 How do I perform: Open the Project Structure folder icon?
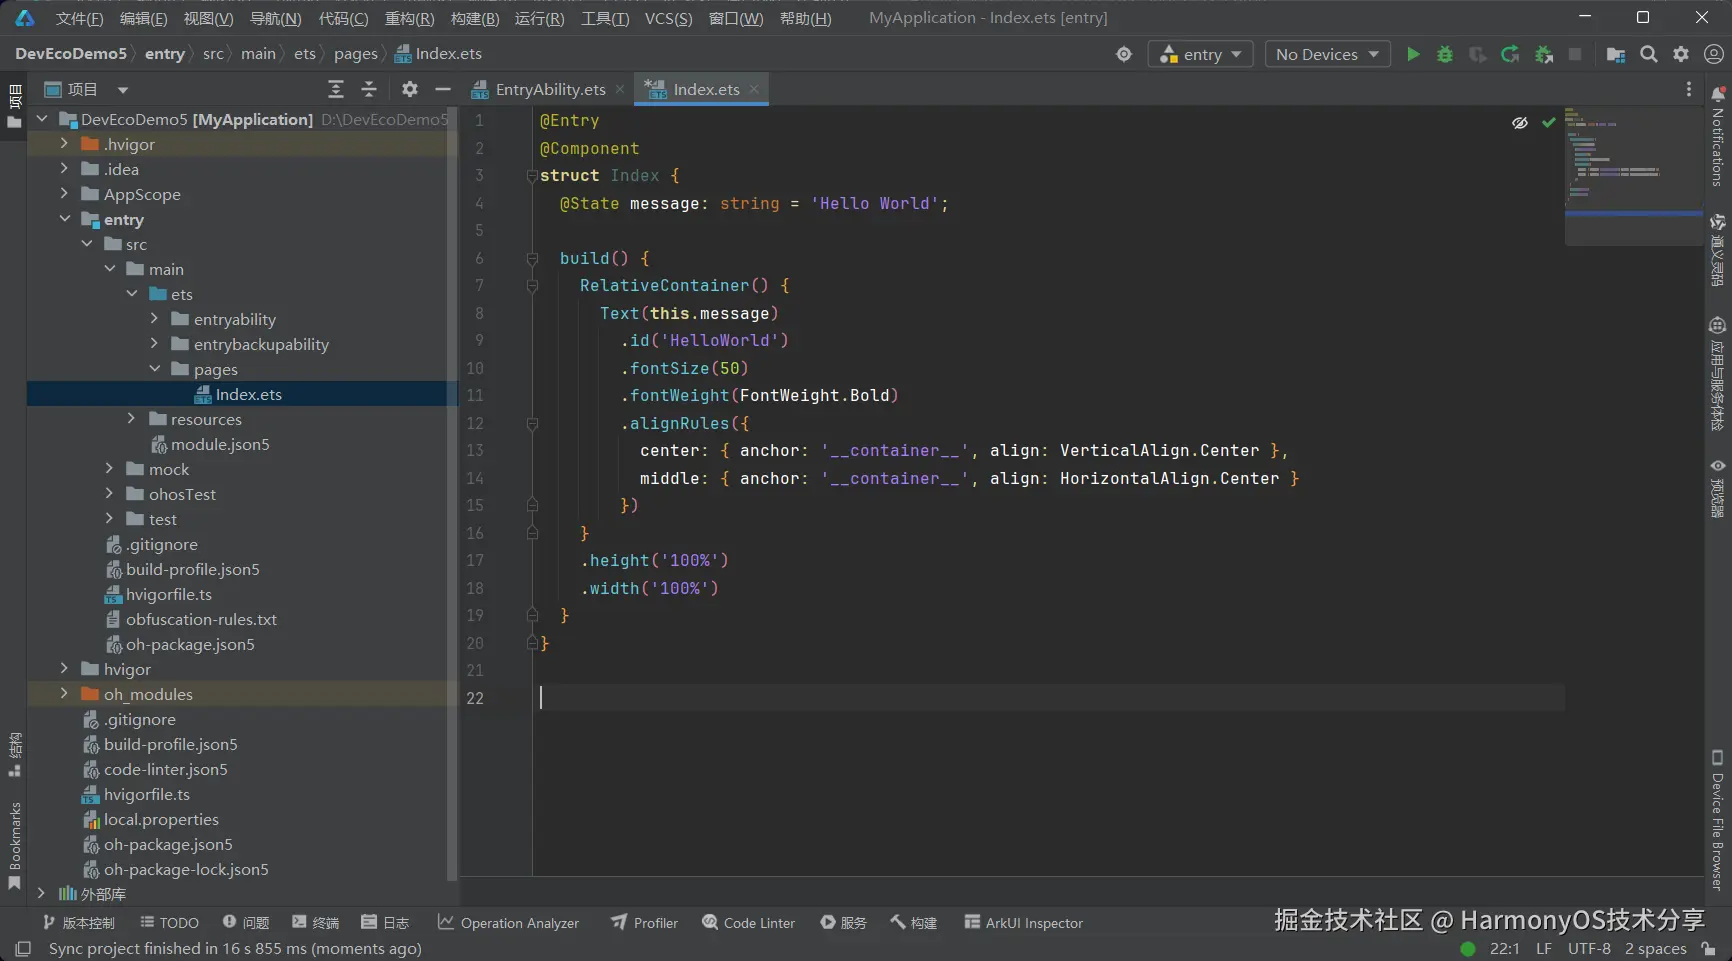pos(1615,54)
